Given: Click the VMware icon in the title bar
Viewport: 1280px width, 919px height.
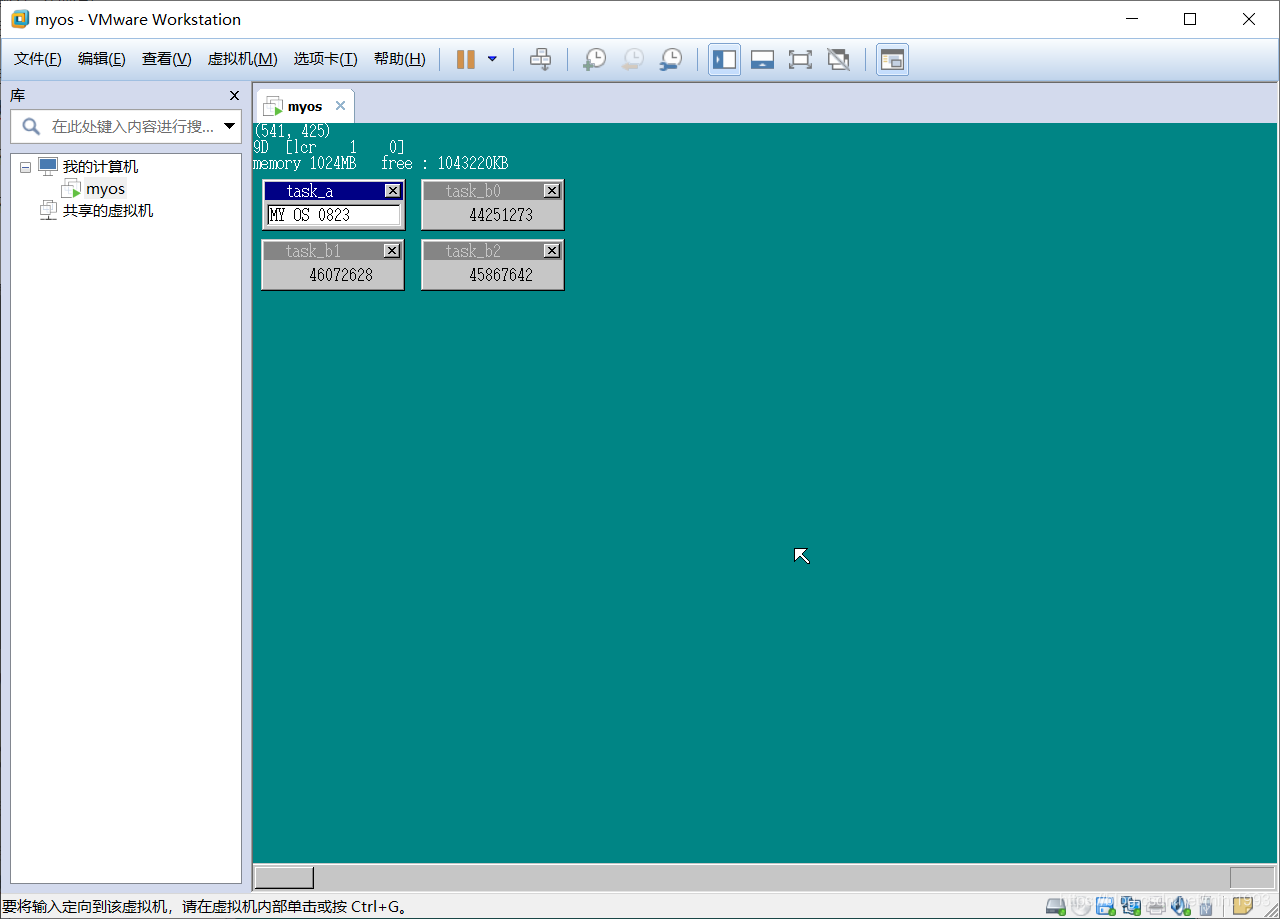Looking at the screenshot, I should 20,19.
